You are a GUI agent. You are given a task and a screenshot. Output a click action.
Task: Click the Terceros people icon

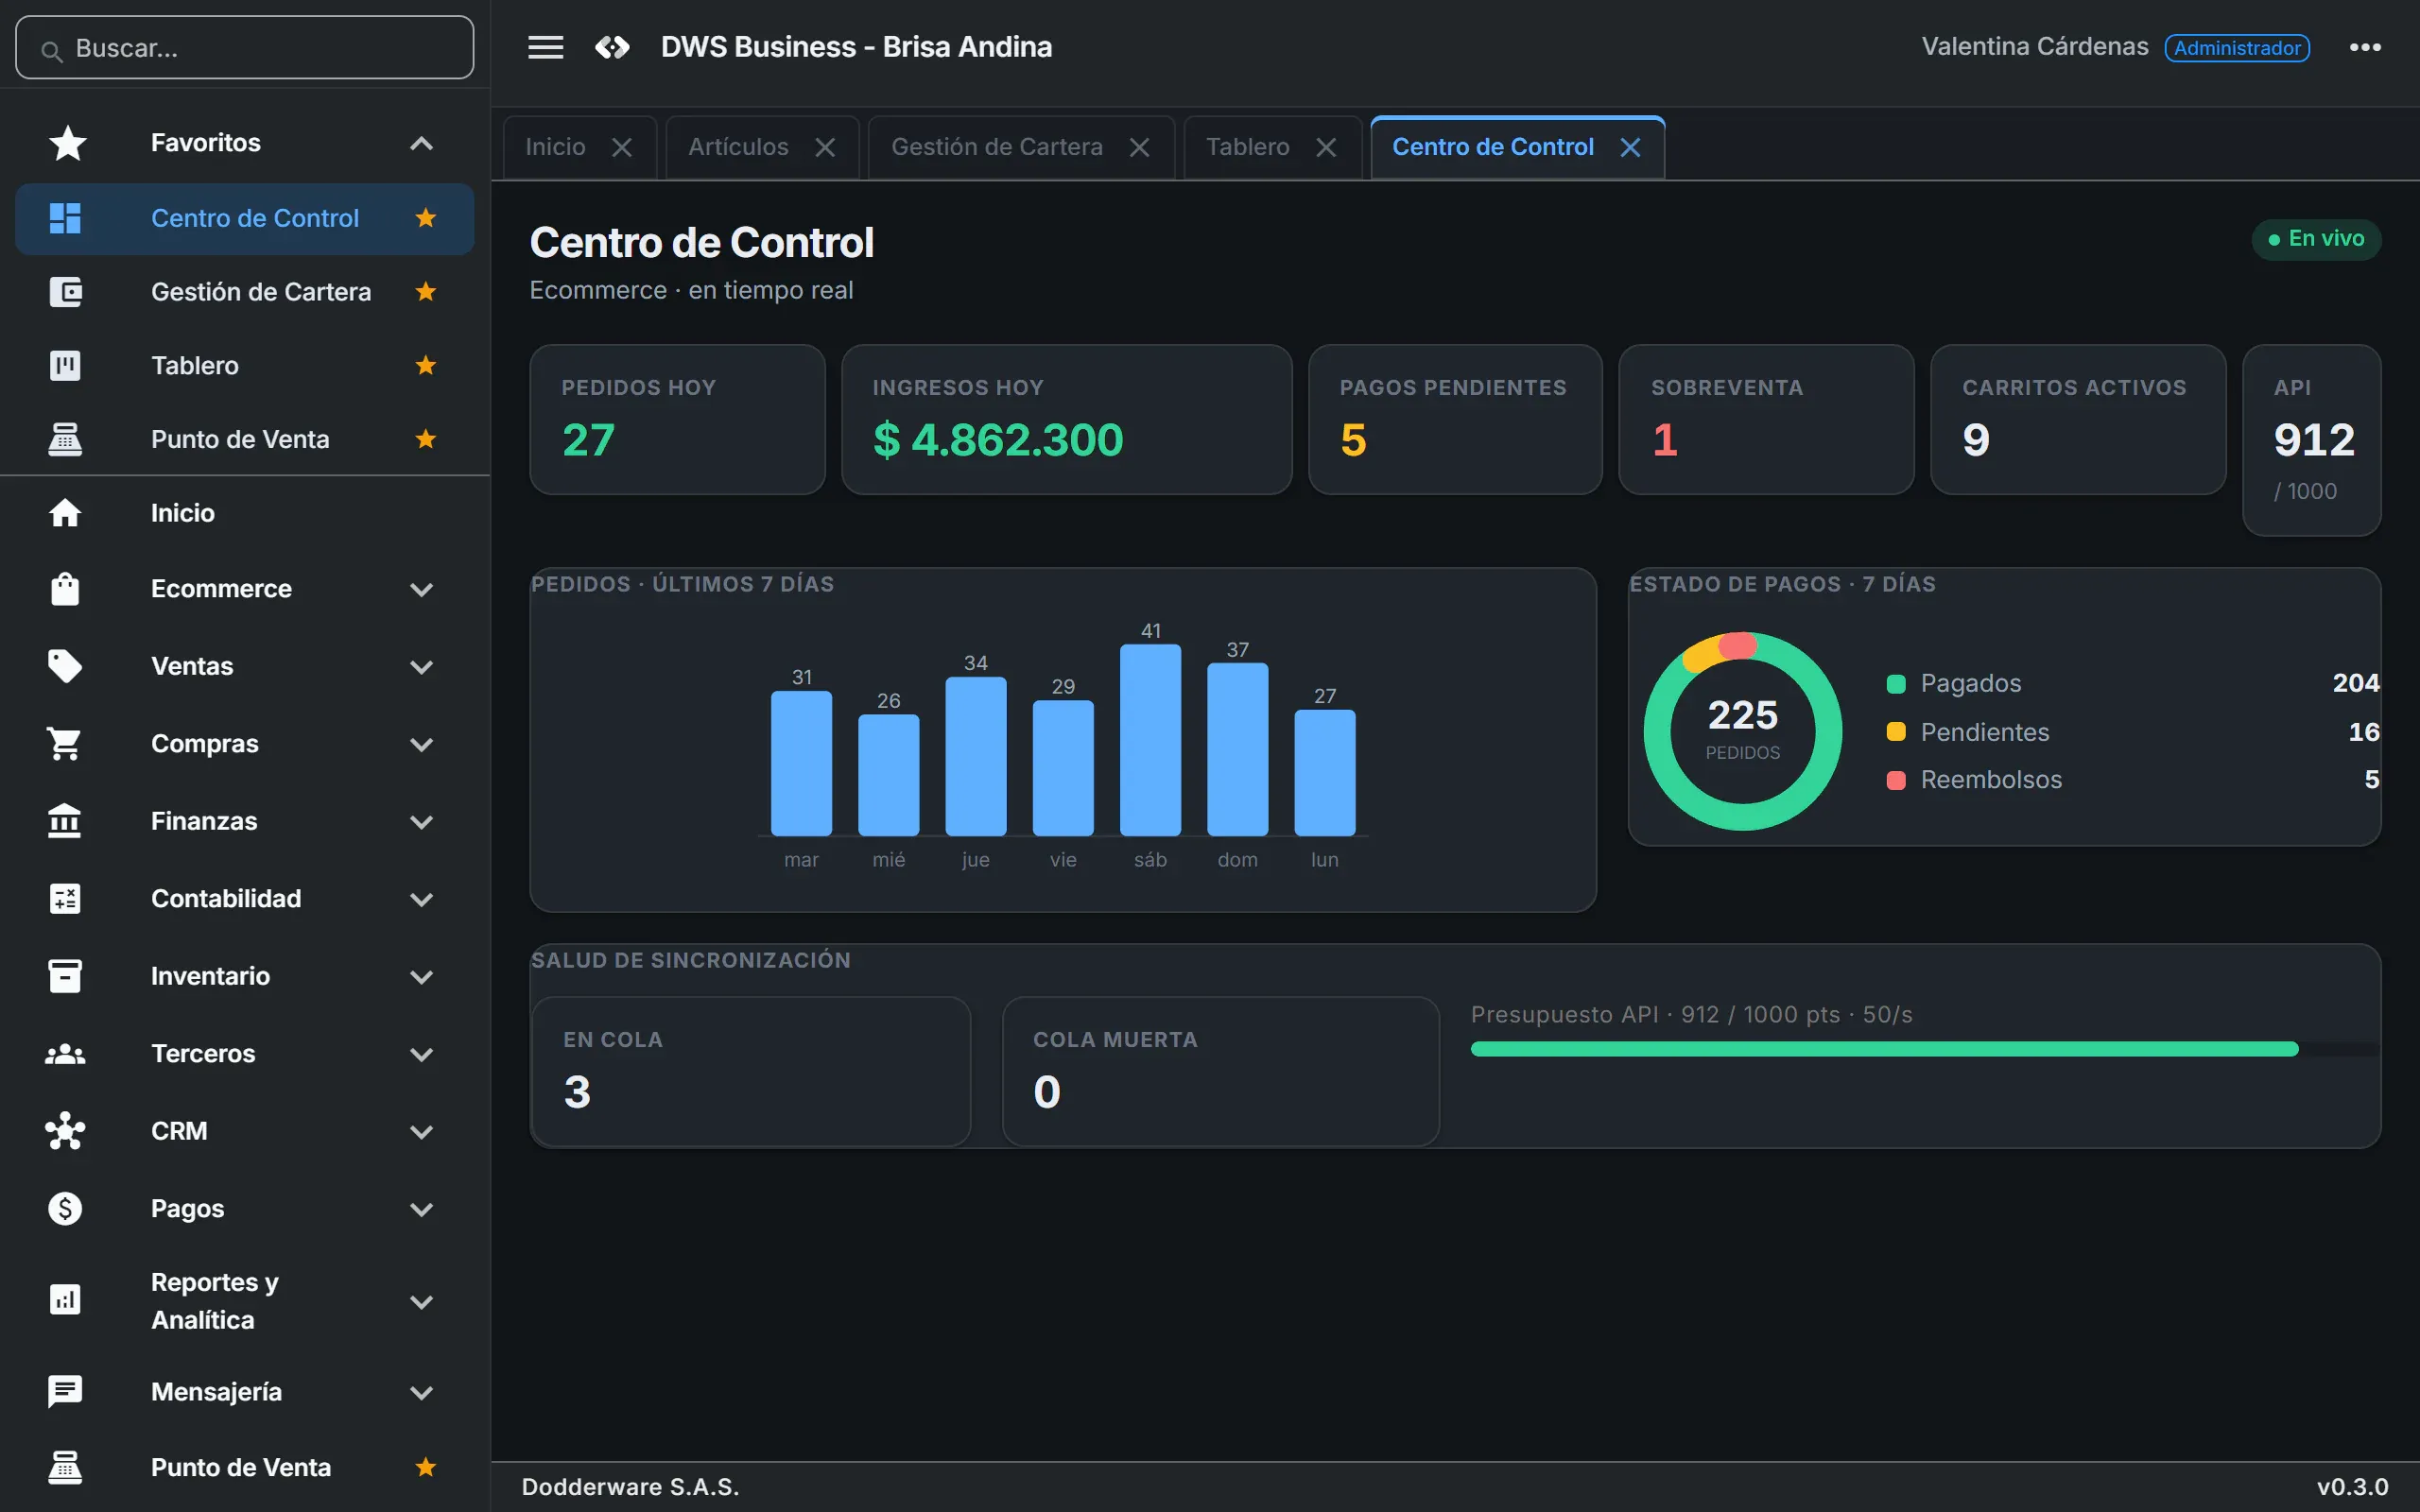point(65,1054)
